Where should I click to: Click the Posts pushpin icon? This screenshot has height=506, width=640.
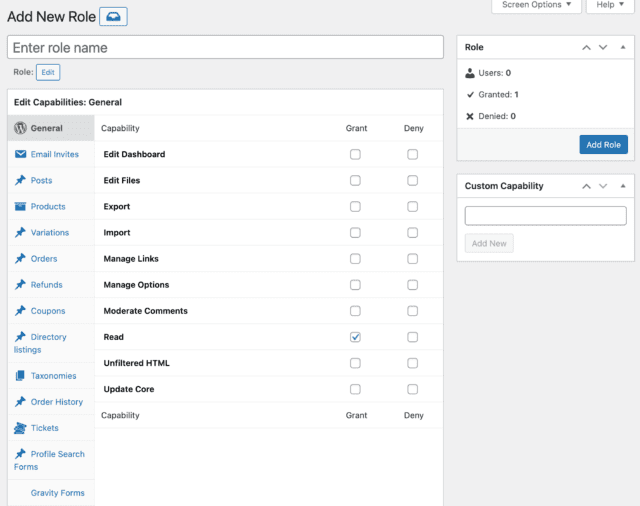[x=20, y=180]
